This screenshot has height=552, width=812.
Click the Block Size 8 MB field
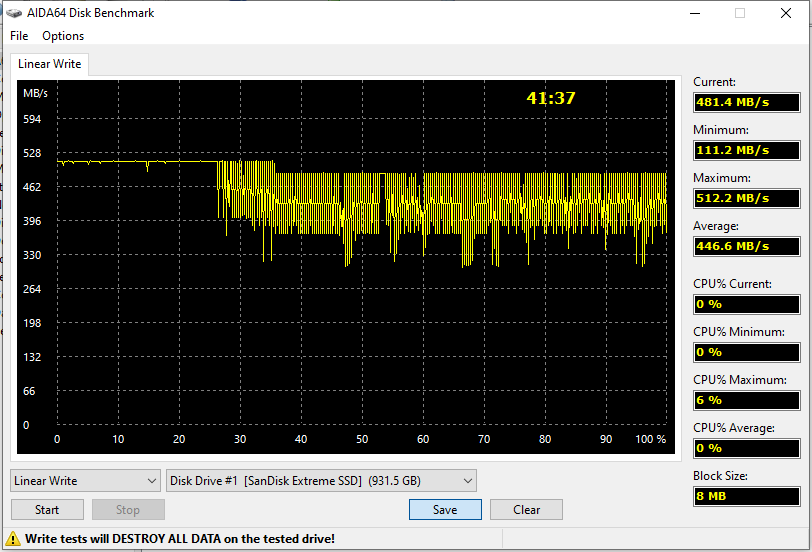[x=746, y=497]
